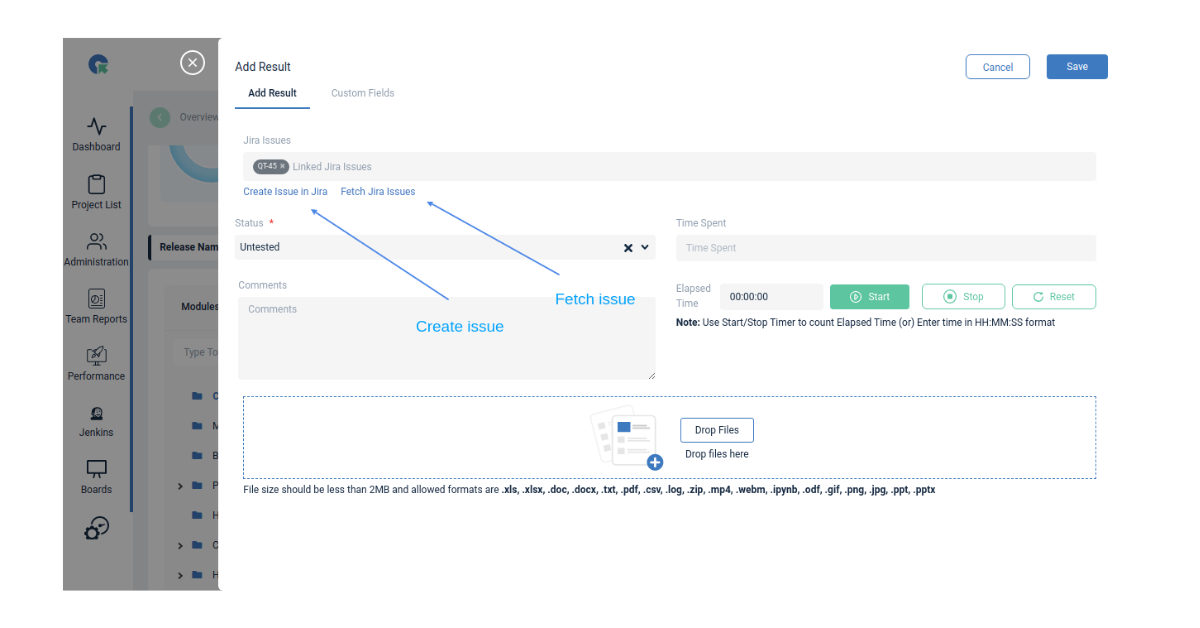Image resolution: width=1200 pixels, height=628 pixels.
Task: Switch to the Custom Fields tab
Action: point(362,92)
